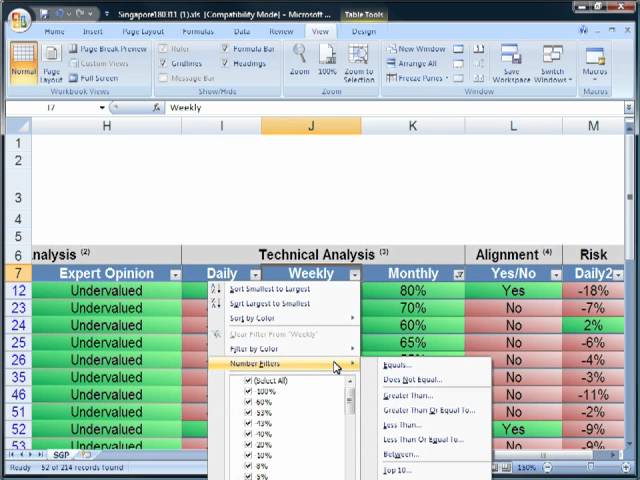Open the Data ribbon tab
This screenshot has width=640, height=480.
(x=242, y=31)
